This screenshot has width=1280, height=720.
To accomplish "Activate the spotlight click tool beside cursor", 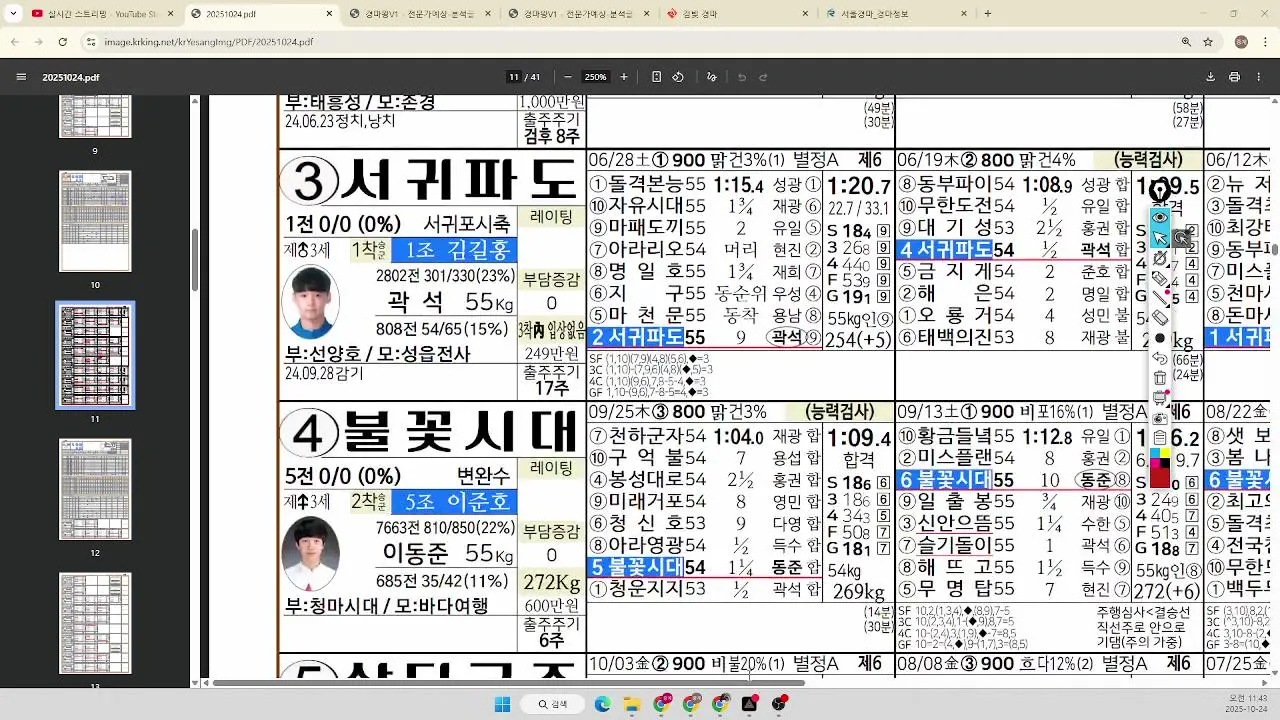I will [1181, 238].
